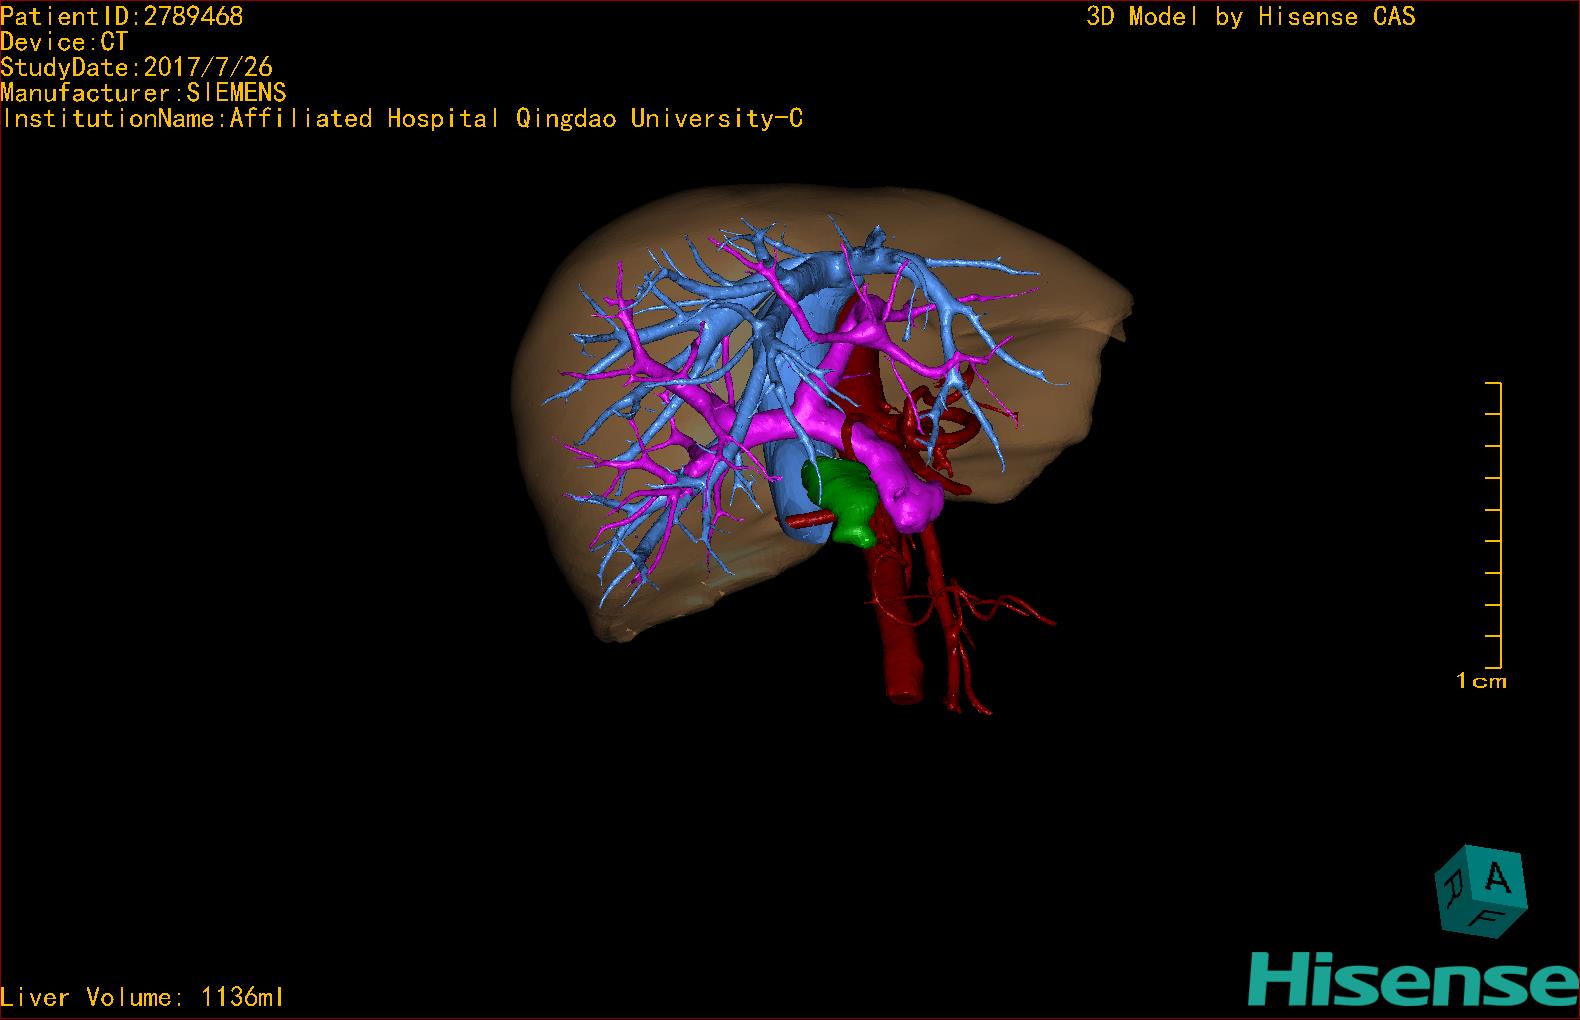The height and width of the screenshot is (1020, 1580).
Task: Click the 1cm scale ruler
Action: 1493,524
